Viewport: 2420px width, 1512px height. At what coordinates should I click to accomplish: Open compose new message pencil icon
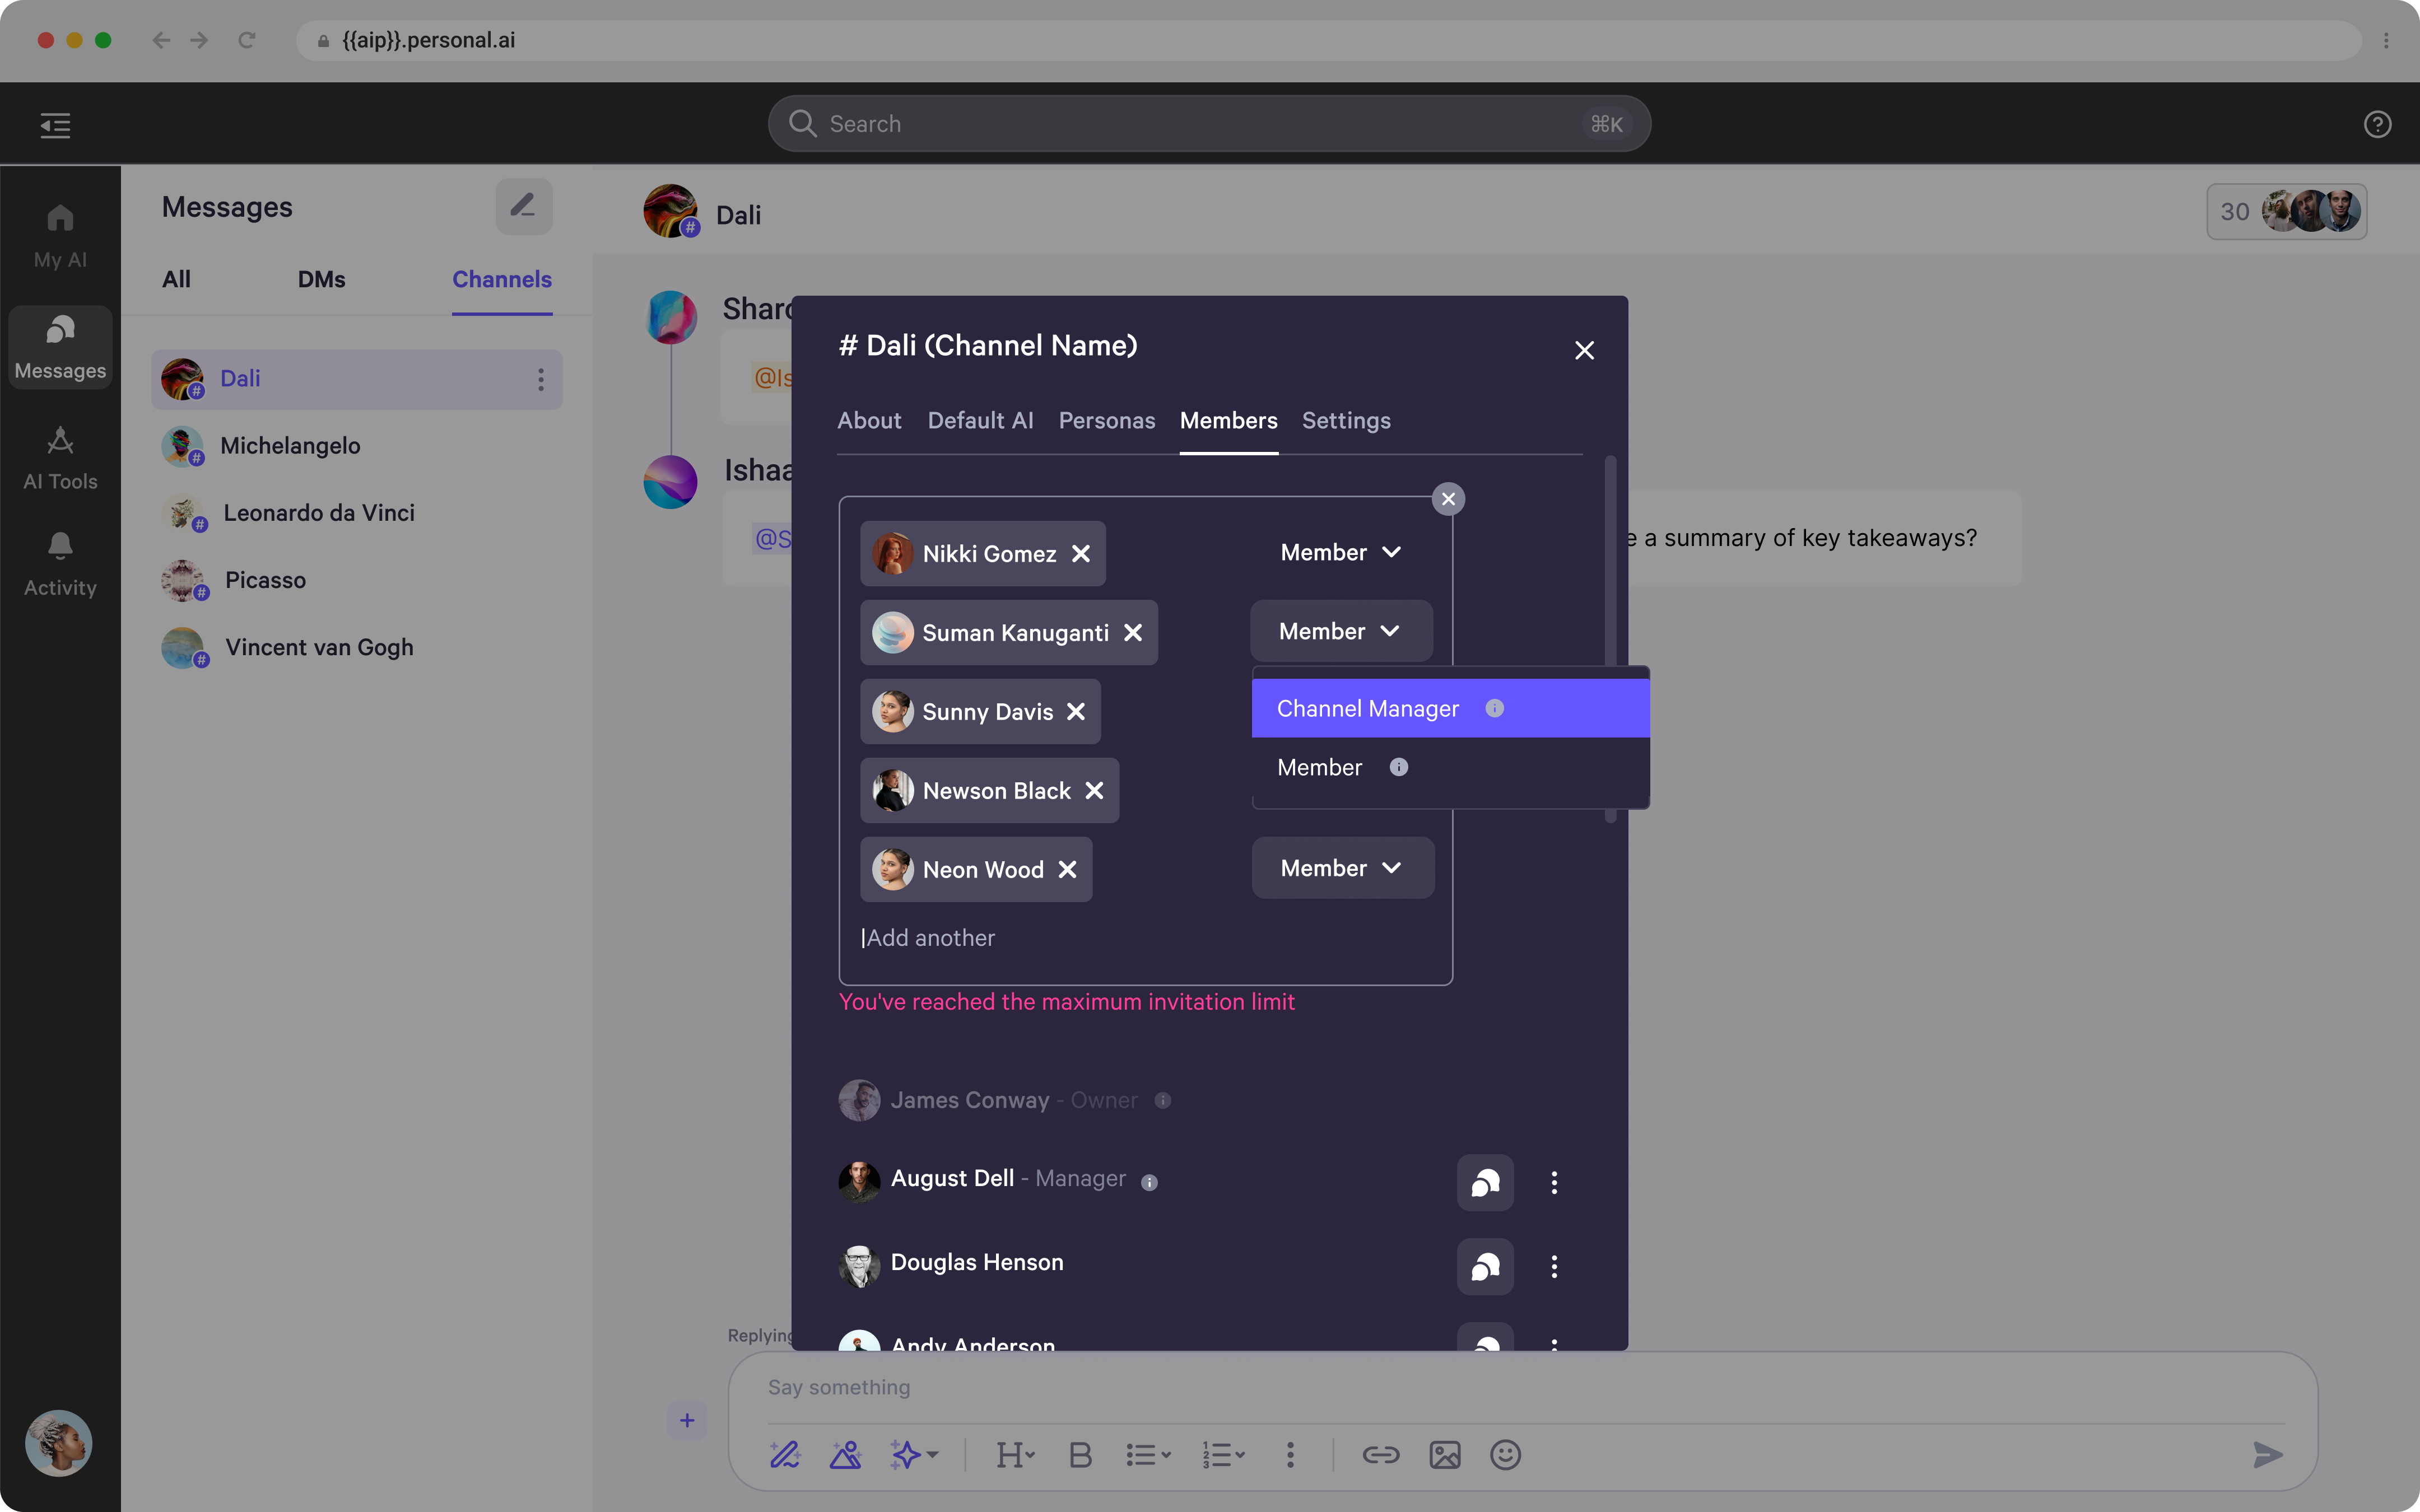point(523,207)
